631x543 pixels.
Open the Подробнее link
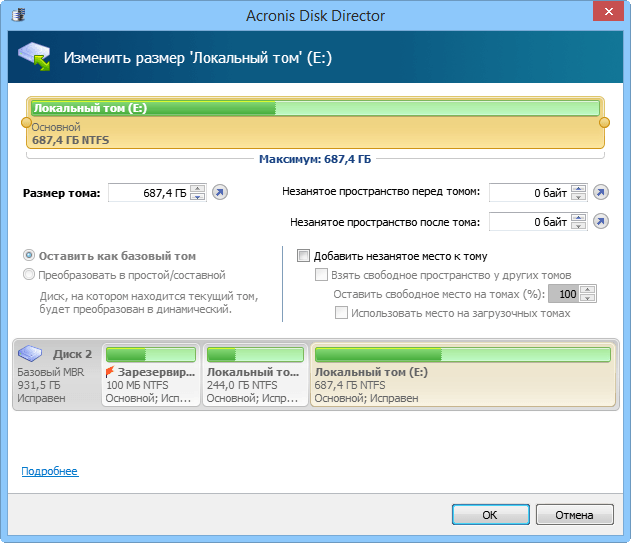[x=50, y=471]
